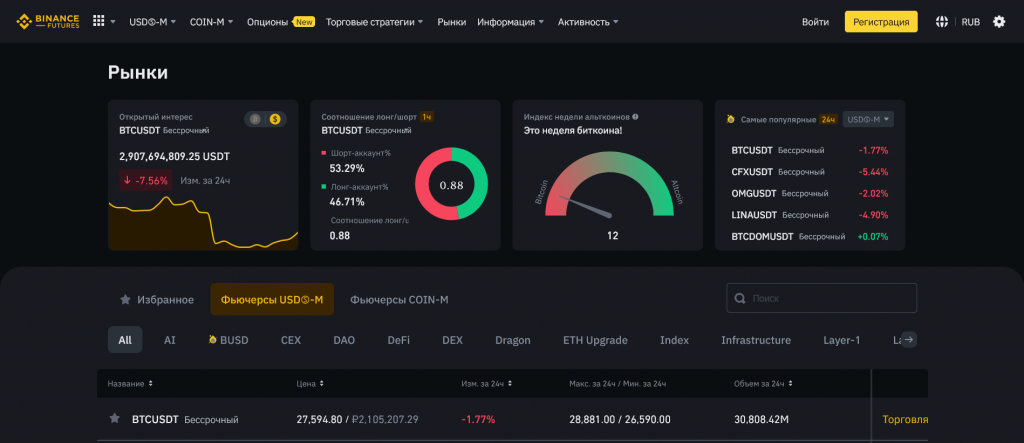Open Рынки menu item
The image size is (1024, 443).
[x=451, y=22]
